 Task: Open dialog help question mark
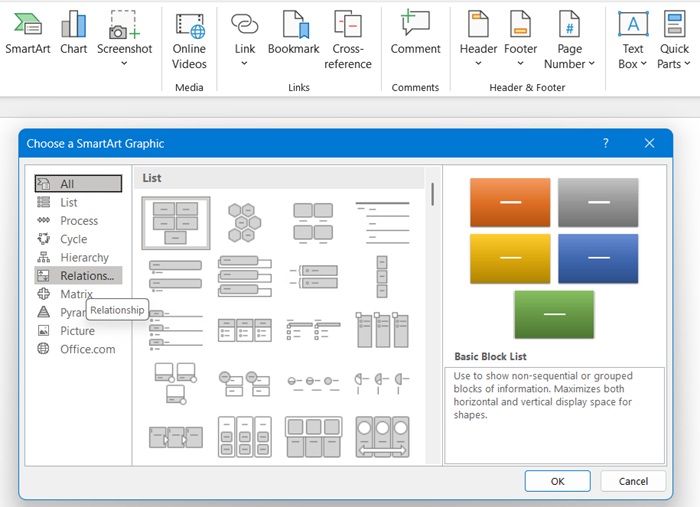click(x=605, y=143)
